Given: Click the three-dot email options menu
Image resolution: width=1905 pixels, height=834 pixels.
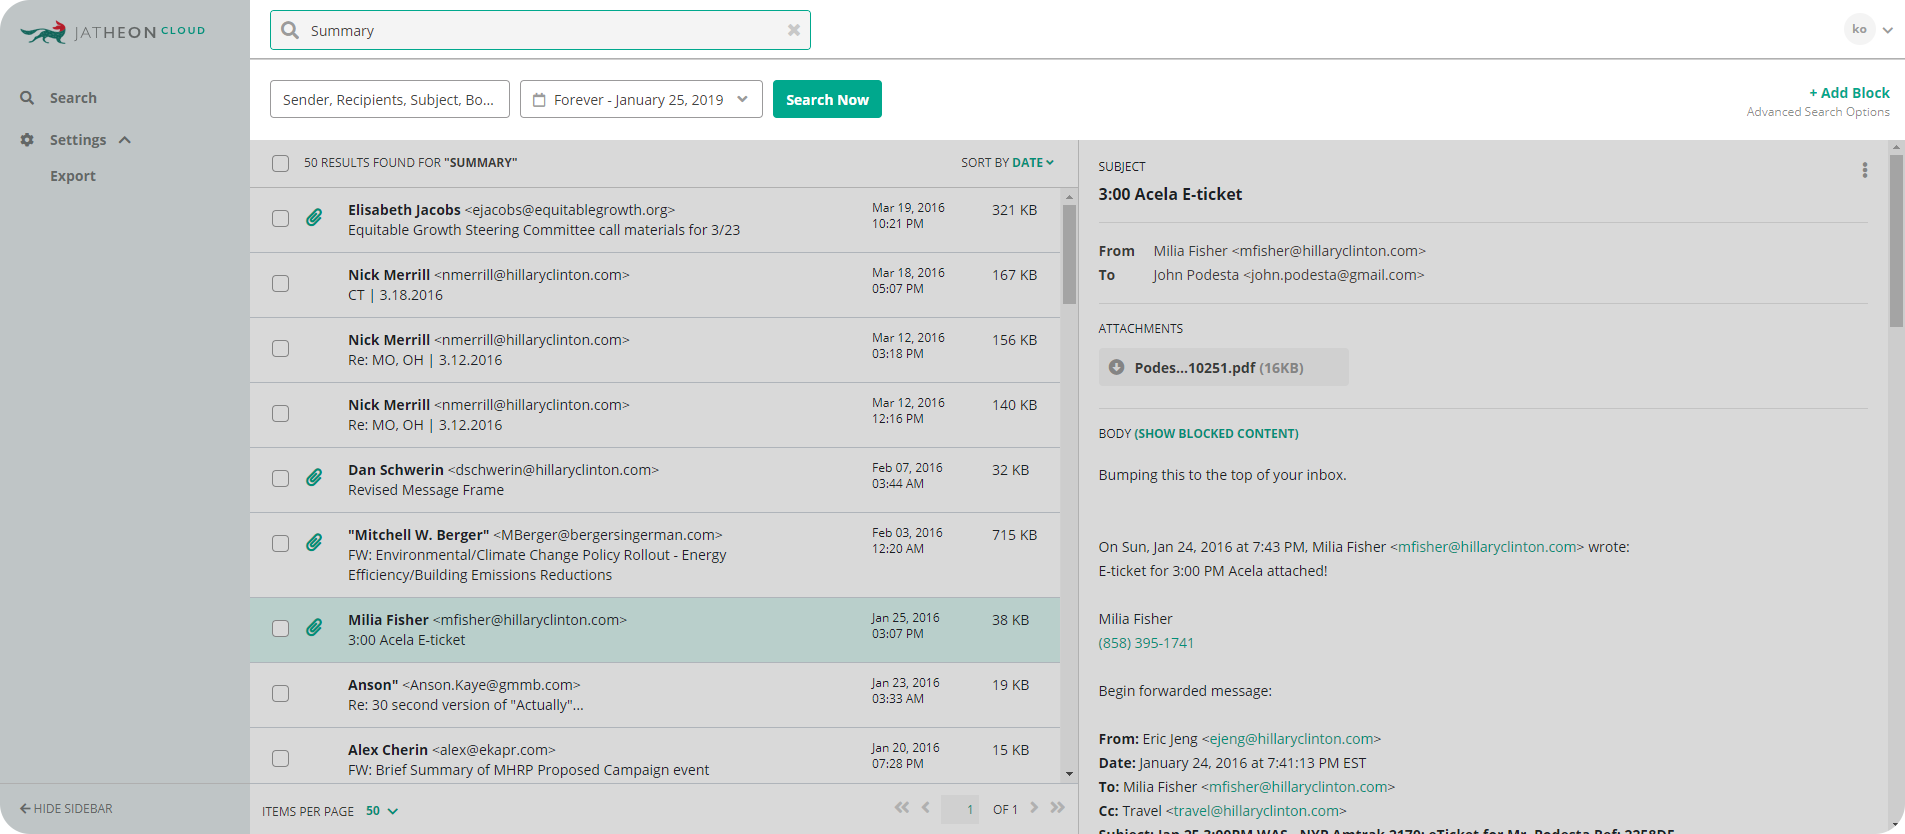Looking at the screenshot, I should tap(1864, 170).
